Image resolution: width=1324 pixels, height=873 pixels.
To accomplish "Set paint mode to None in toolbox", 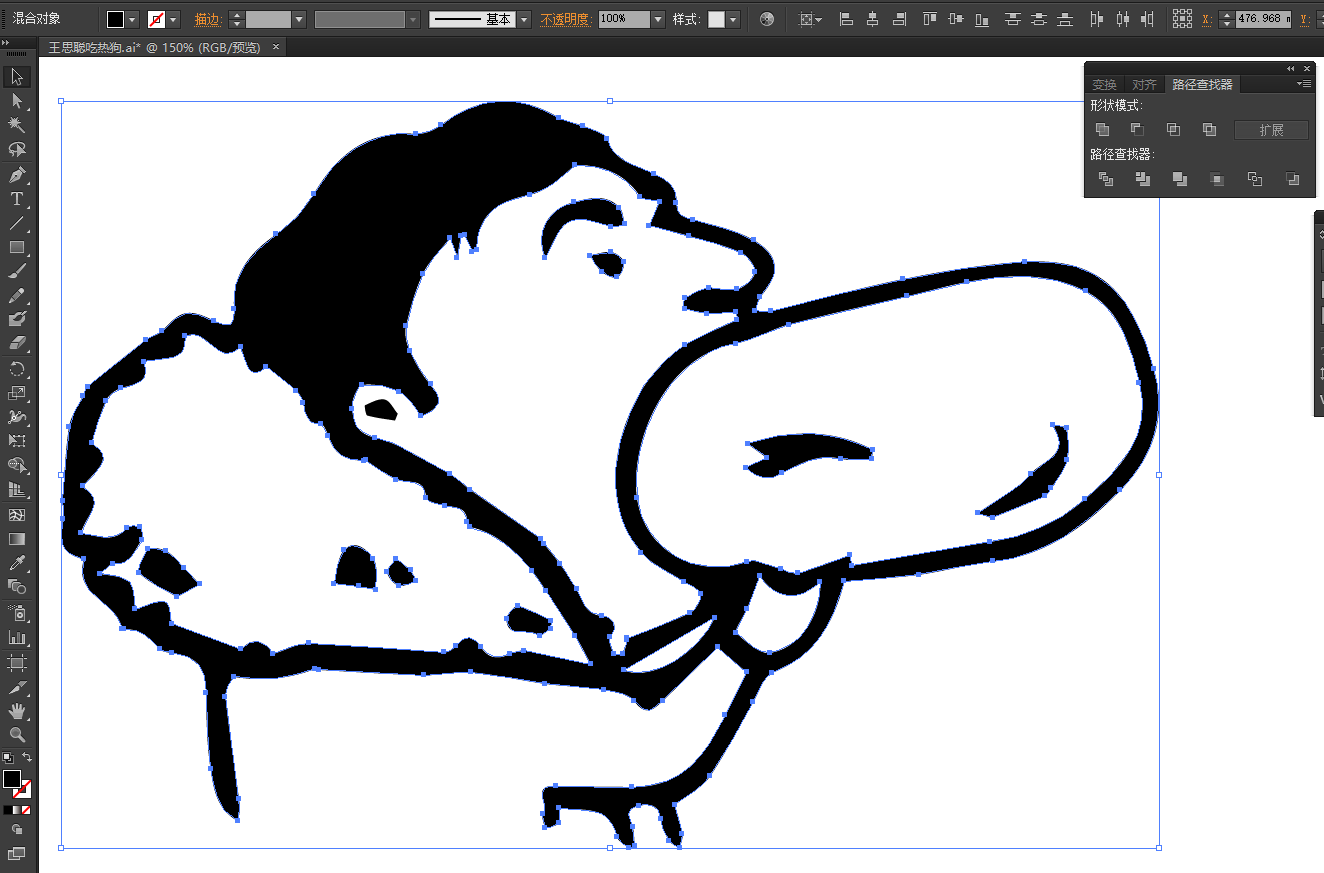I will click(x=26, y=810).
